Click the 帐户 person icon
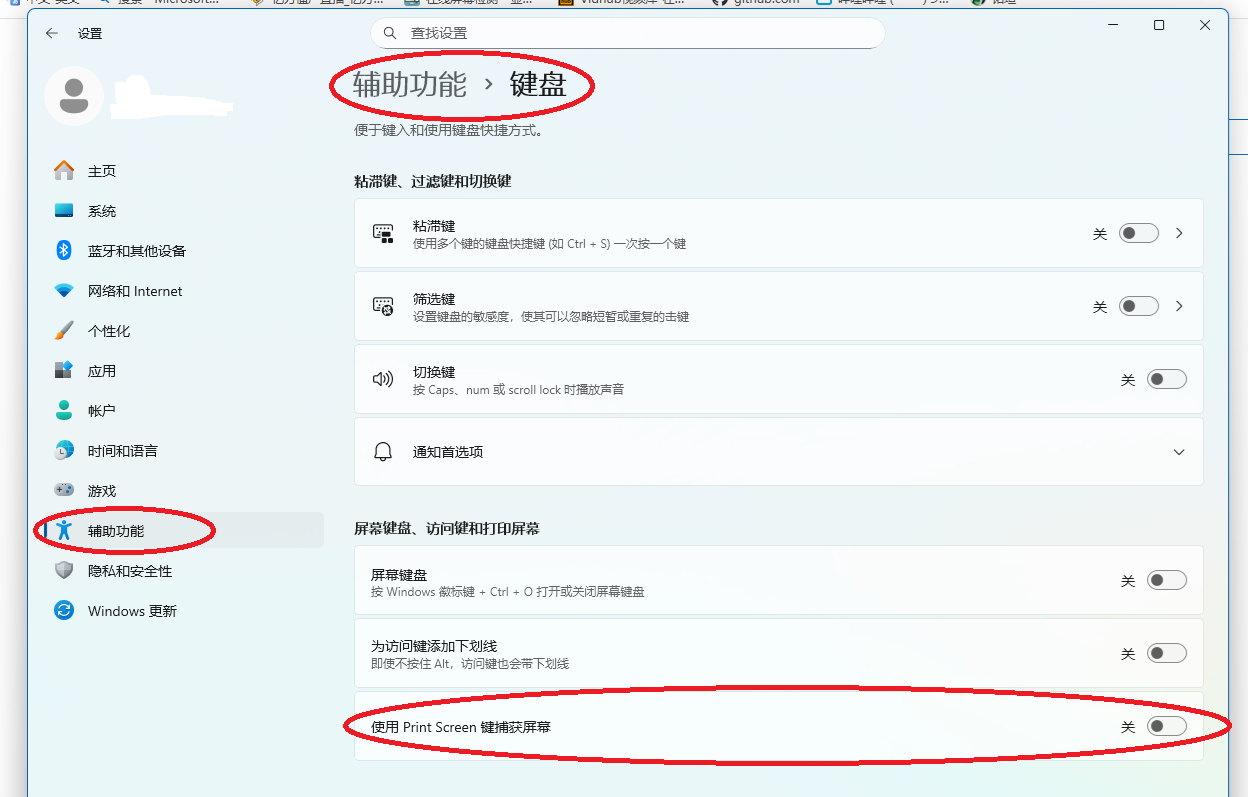The height and width of the screenshot is (797, 1248). coord(64,411)
